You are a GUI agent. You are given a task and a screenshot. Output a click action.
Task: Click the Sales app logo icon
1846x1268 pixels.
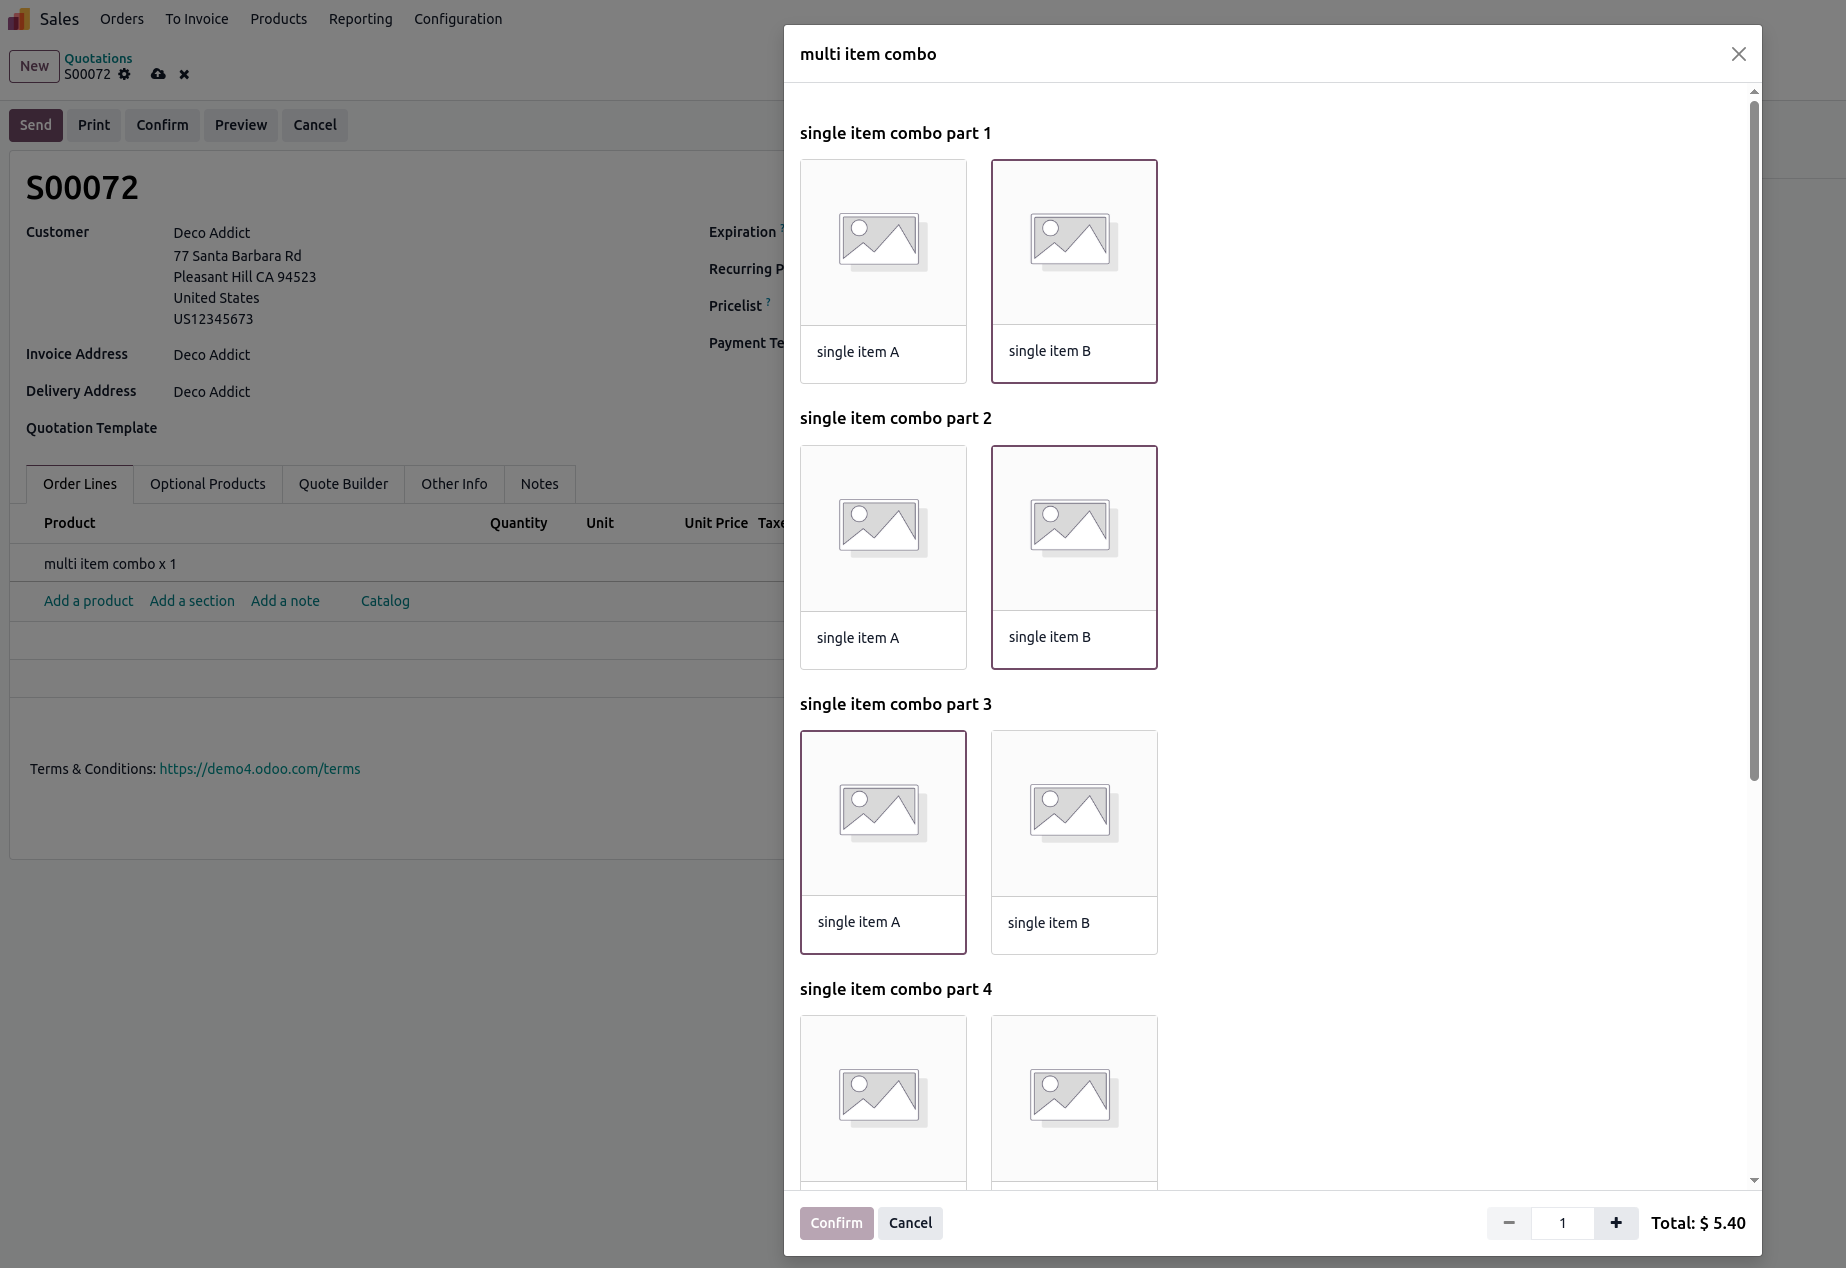click(19, 19)
